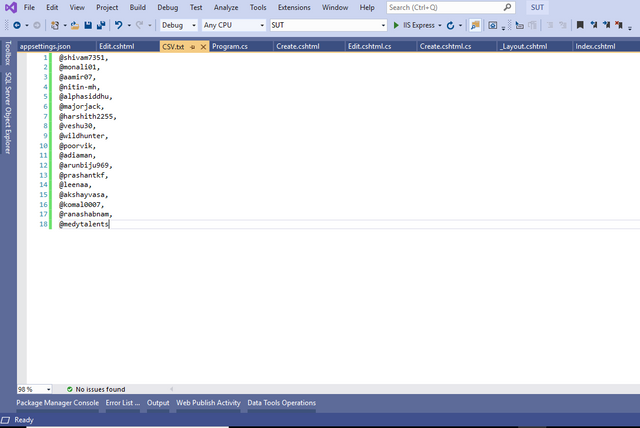Click the increase indent icon
The image size is (640, 428).
click(x=563, y=25)
